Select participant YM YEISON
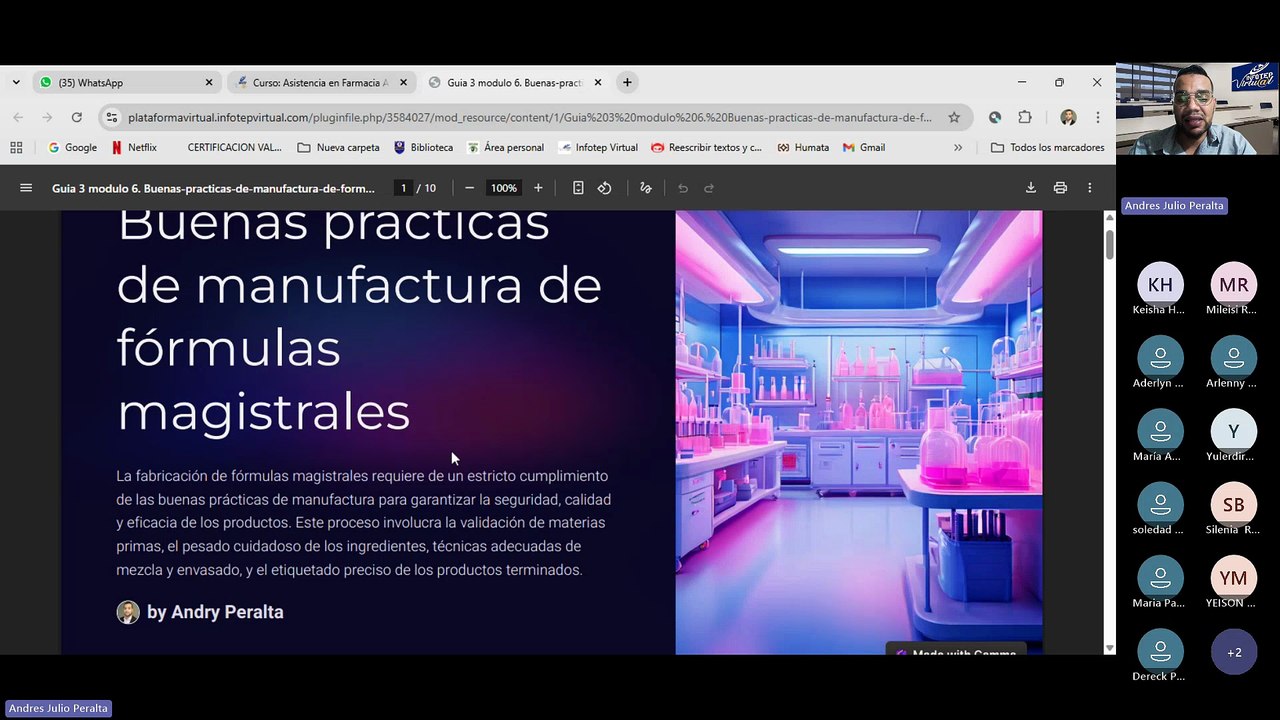Image resolution: width=1280 pixels, height=720 pixels. coord(1233,584)
